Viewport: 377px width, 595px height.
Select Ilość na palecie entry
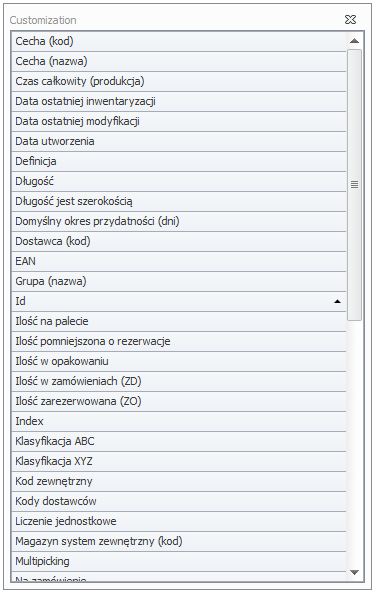tap(179, 321)
